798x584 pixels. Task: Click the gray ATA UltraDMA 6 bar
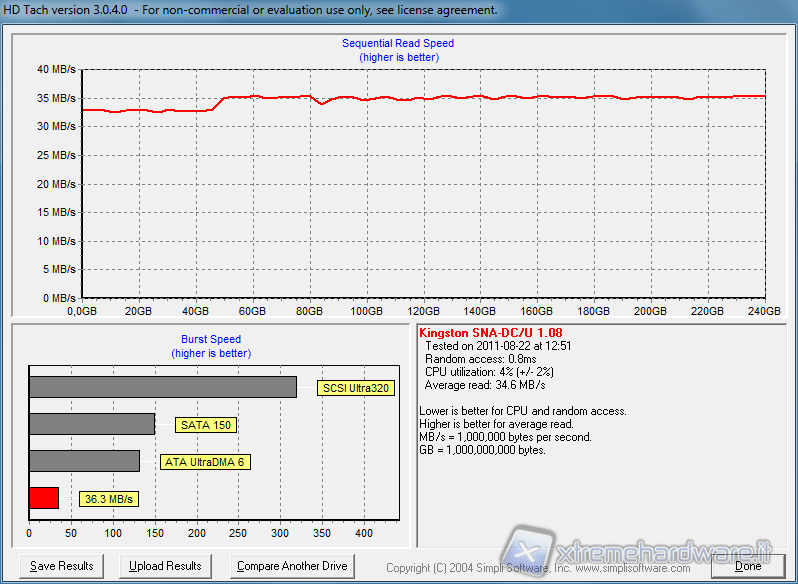[x=85, y=461]
